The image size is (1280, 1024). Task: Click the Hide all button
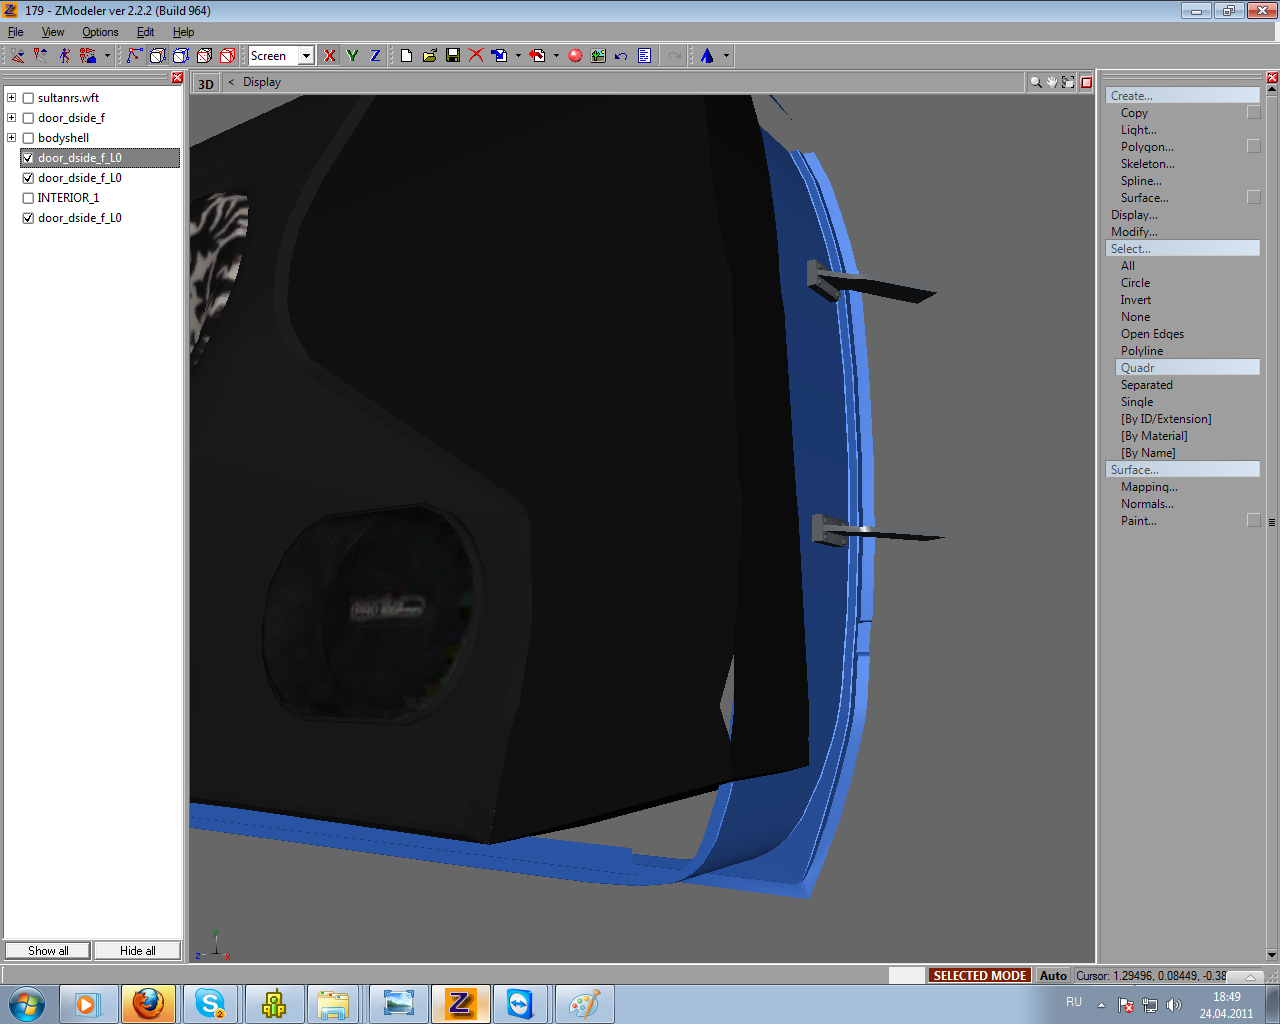[138, 951]
